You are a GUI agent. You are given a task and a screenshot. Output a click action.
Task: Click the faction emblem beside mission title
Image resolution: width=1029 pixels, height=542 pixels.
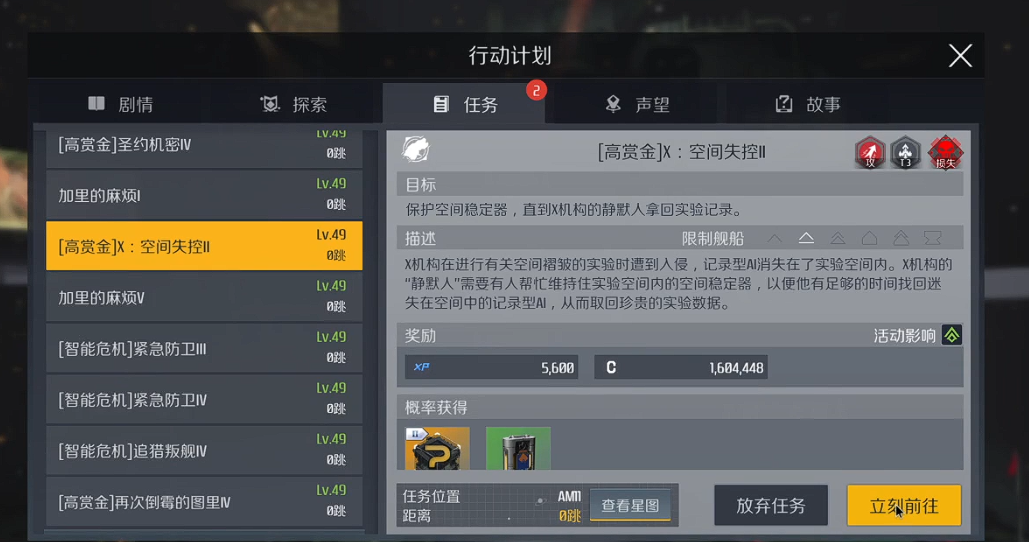[x=416, y=150]
